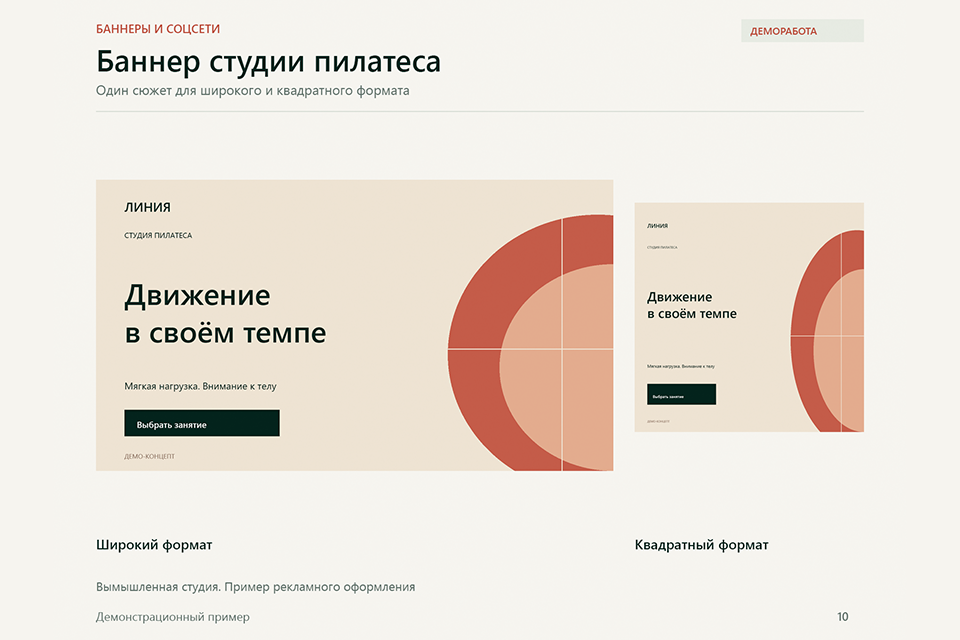Screen dimensions: 960x640
Task: Click the 'Выбрать занятие' button in square banner
Action: click(681, 394)
